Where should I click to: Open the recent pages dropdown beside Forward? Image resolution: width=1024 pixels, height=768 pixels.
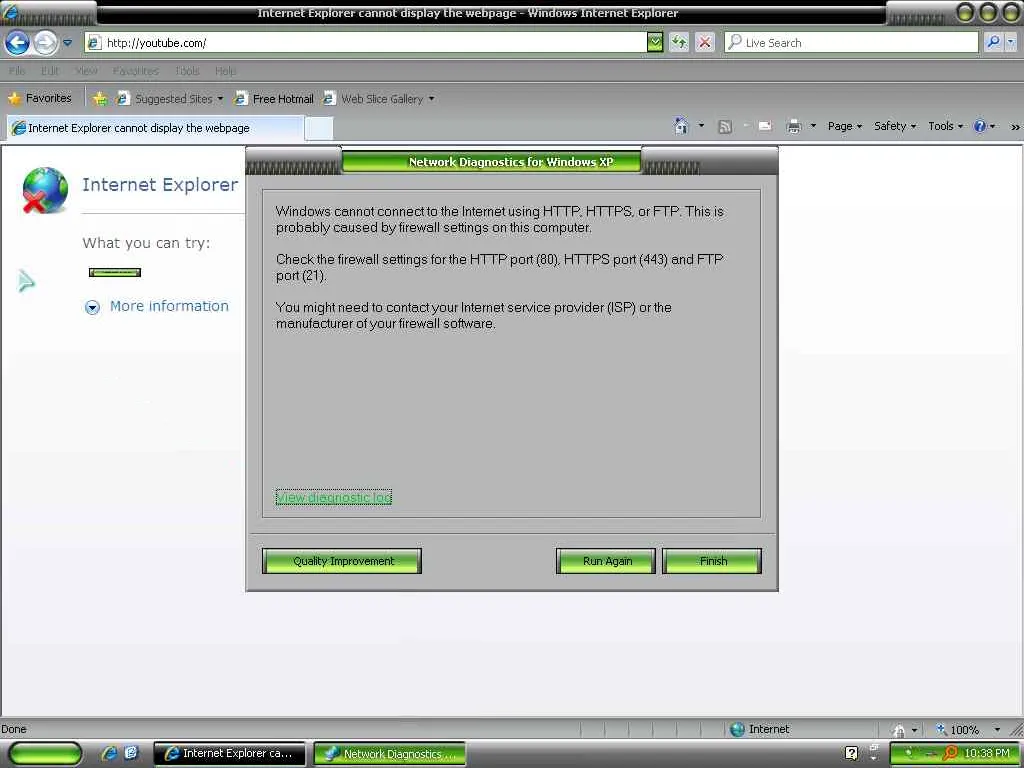(x=67, y=43)
